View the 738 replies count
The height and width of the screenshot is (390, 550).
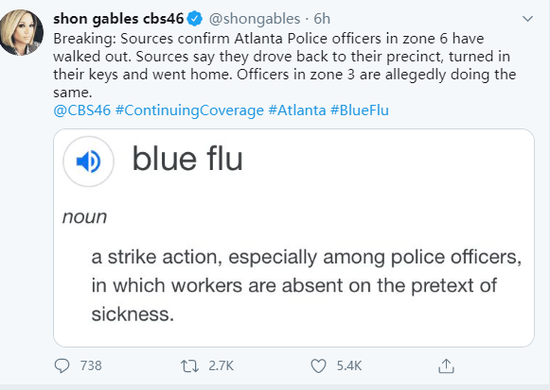91,366
